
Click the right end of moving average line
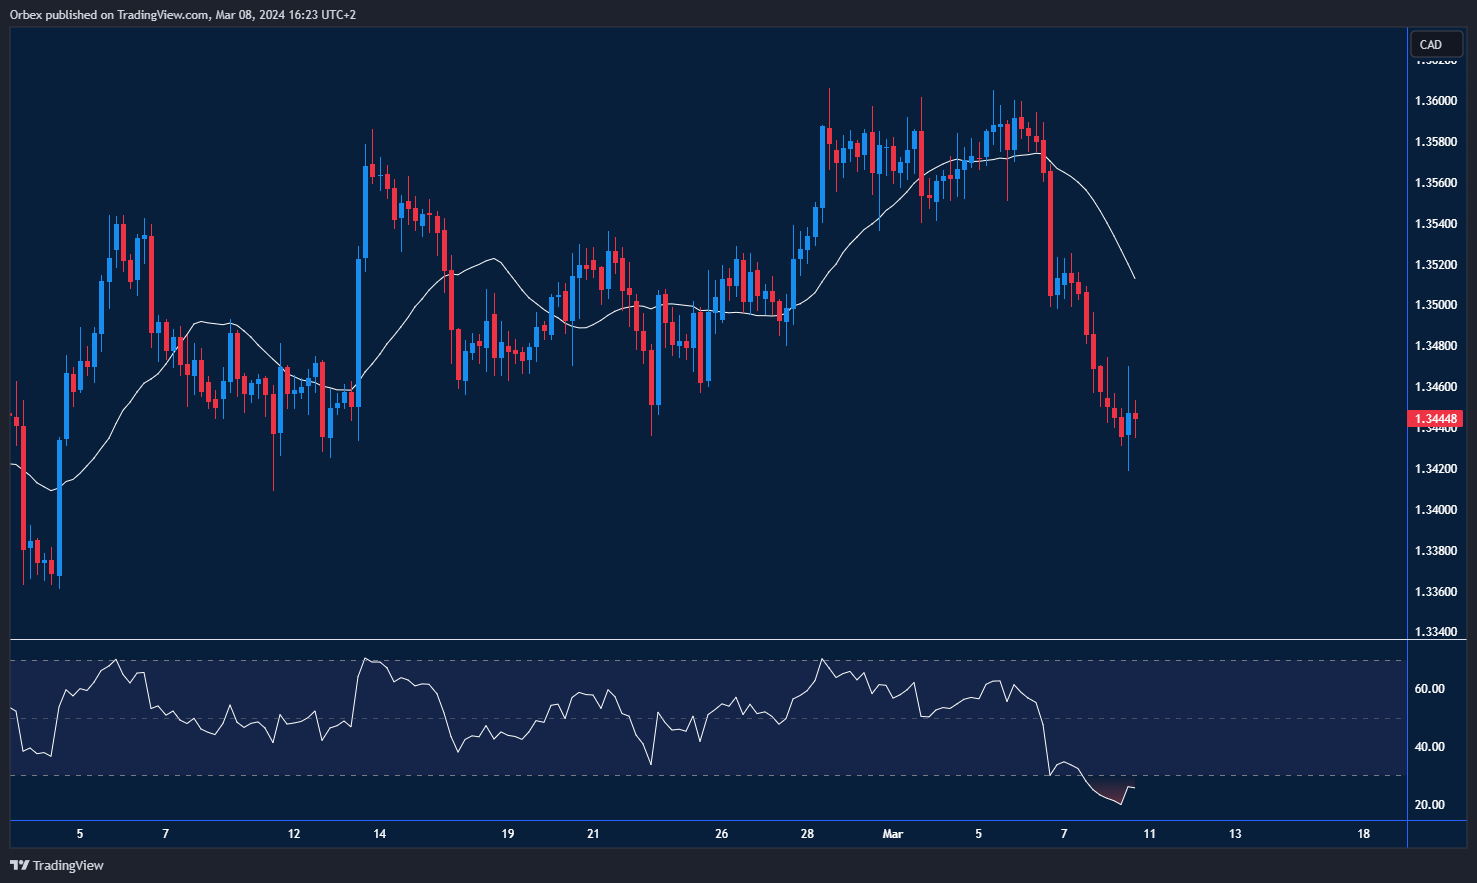pos(1133,277)
